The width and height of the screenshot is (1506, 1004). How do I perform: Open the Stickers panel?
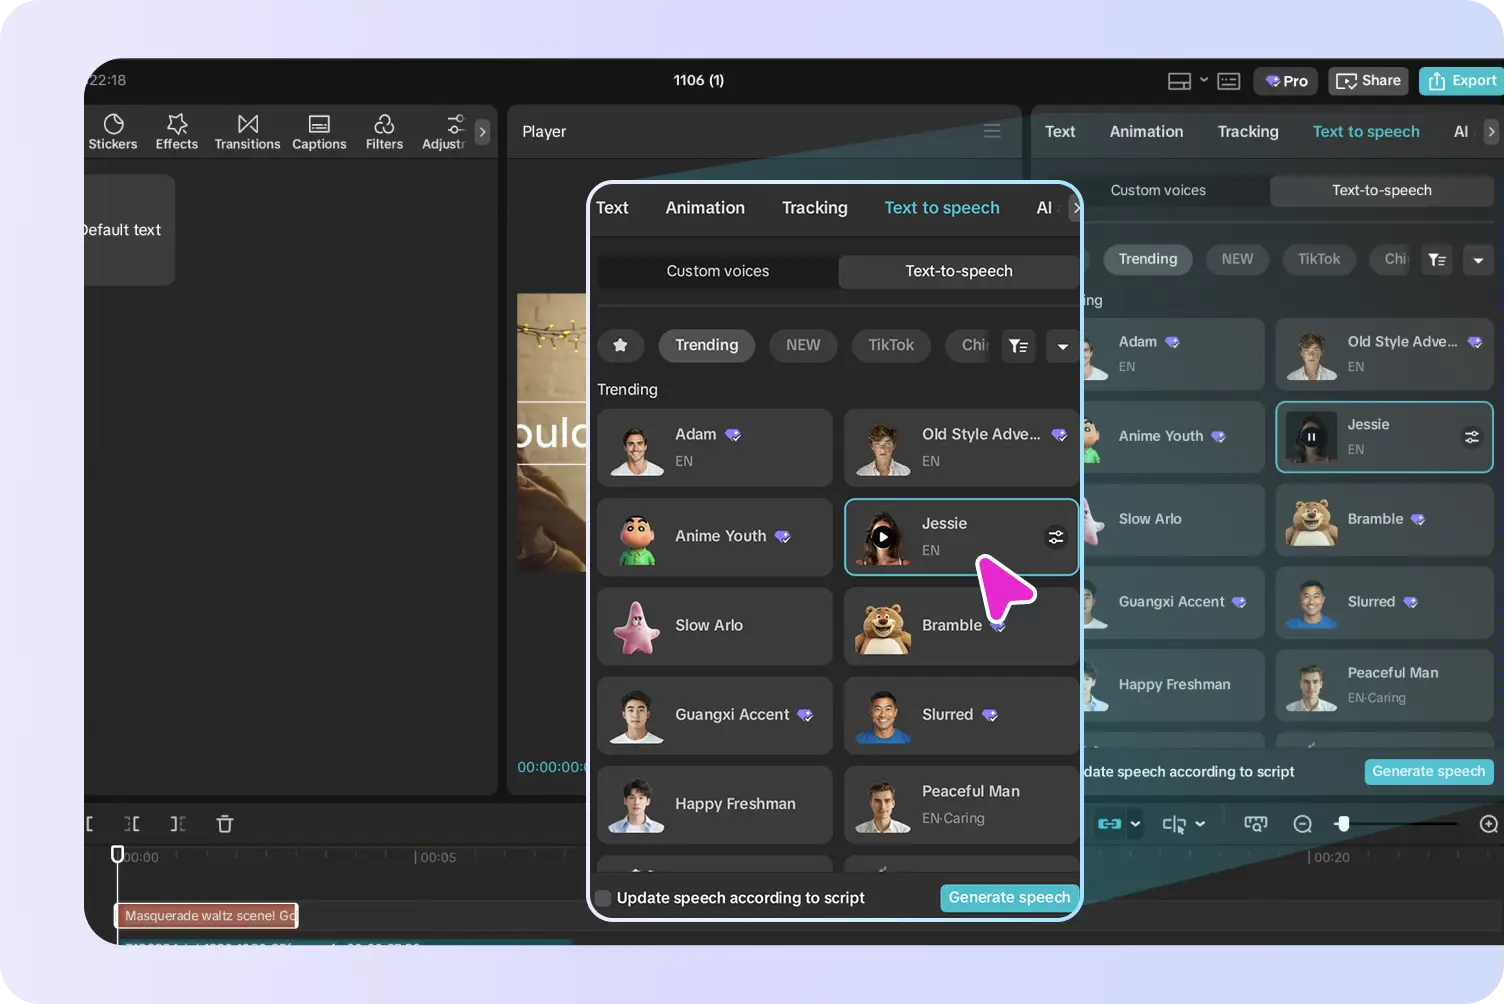tap(113, 131)
